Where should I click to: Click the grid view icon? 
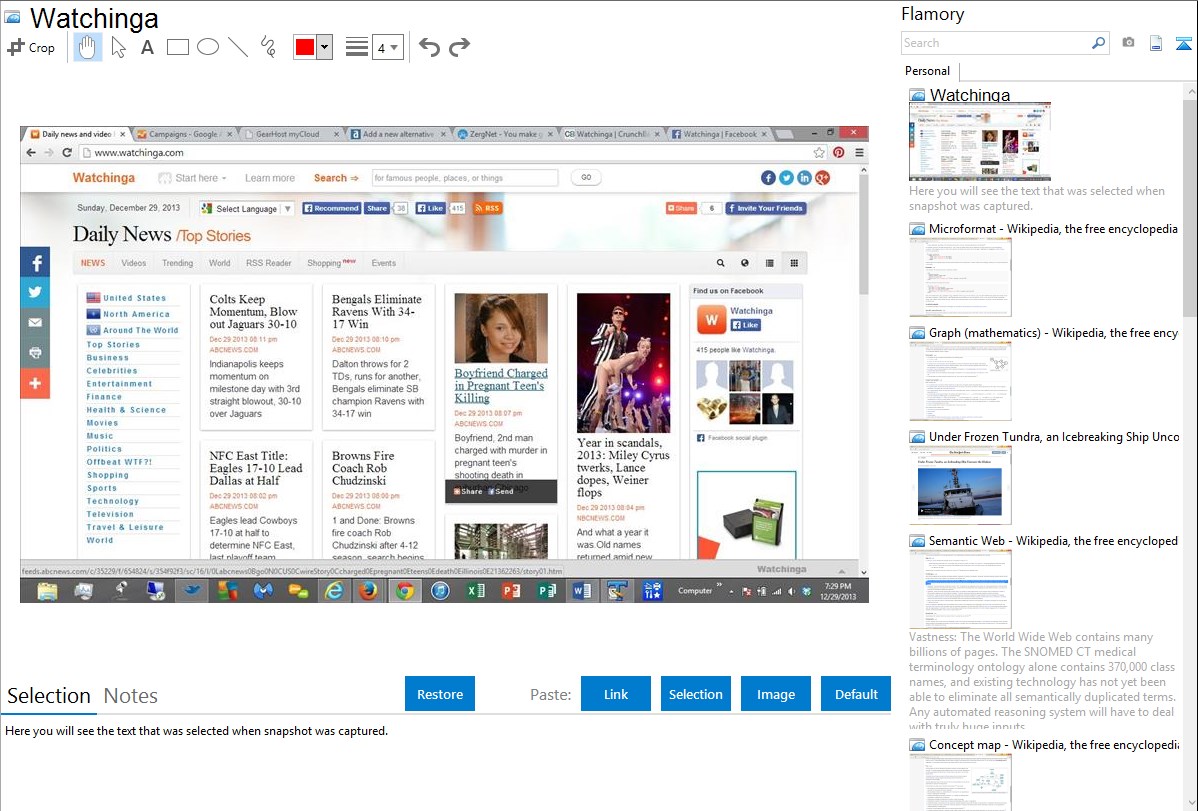point(794,263)
